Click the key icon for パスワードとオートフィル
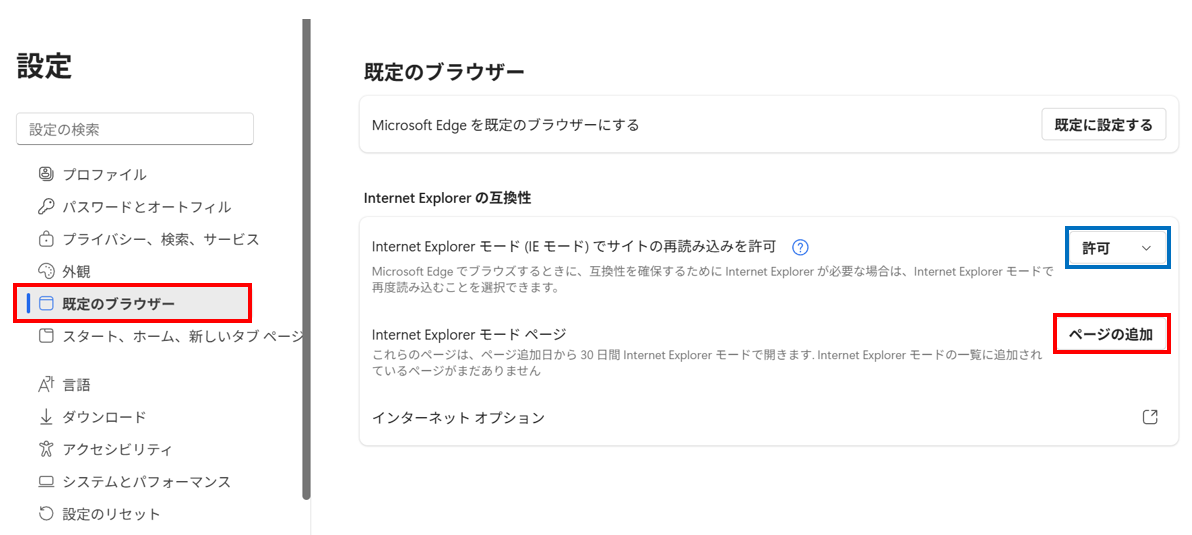 point(46,207)
